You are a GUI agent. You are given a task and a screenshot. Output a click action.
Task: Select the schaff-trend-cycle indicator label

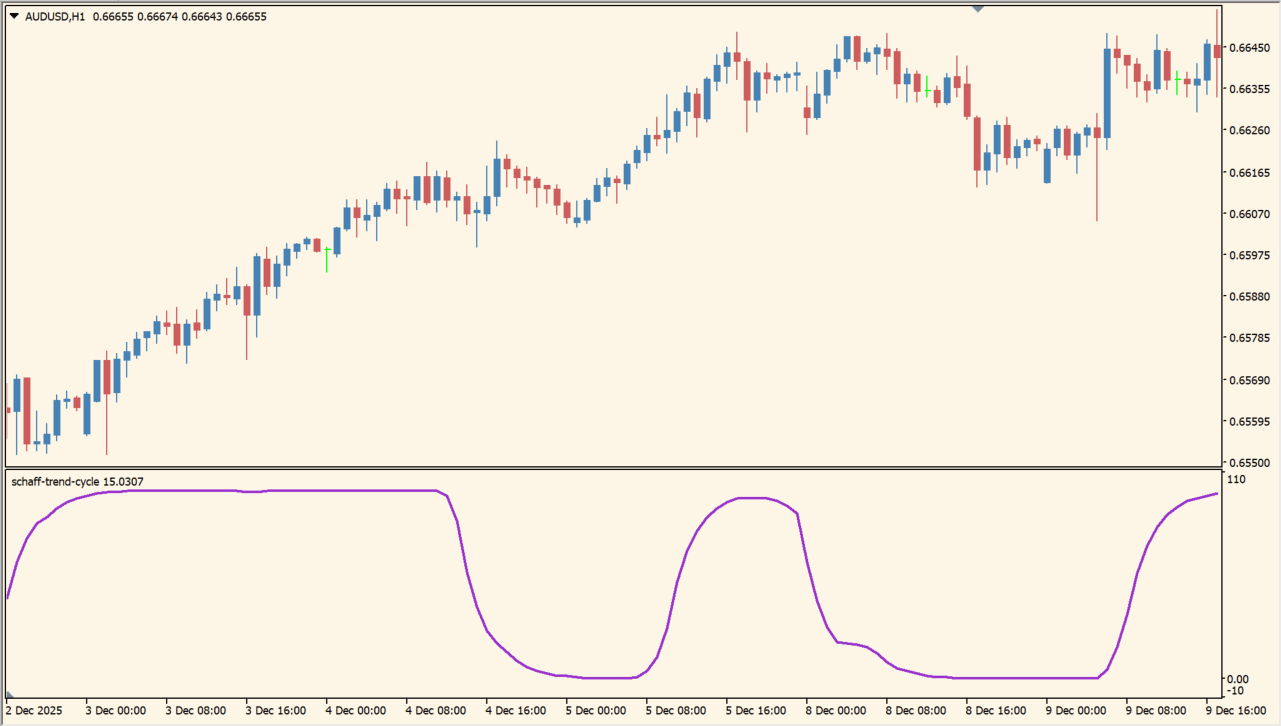(77, 482)
